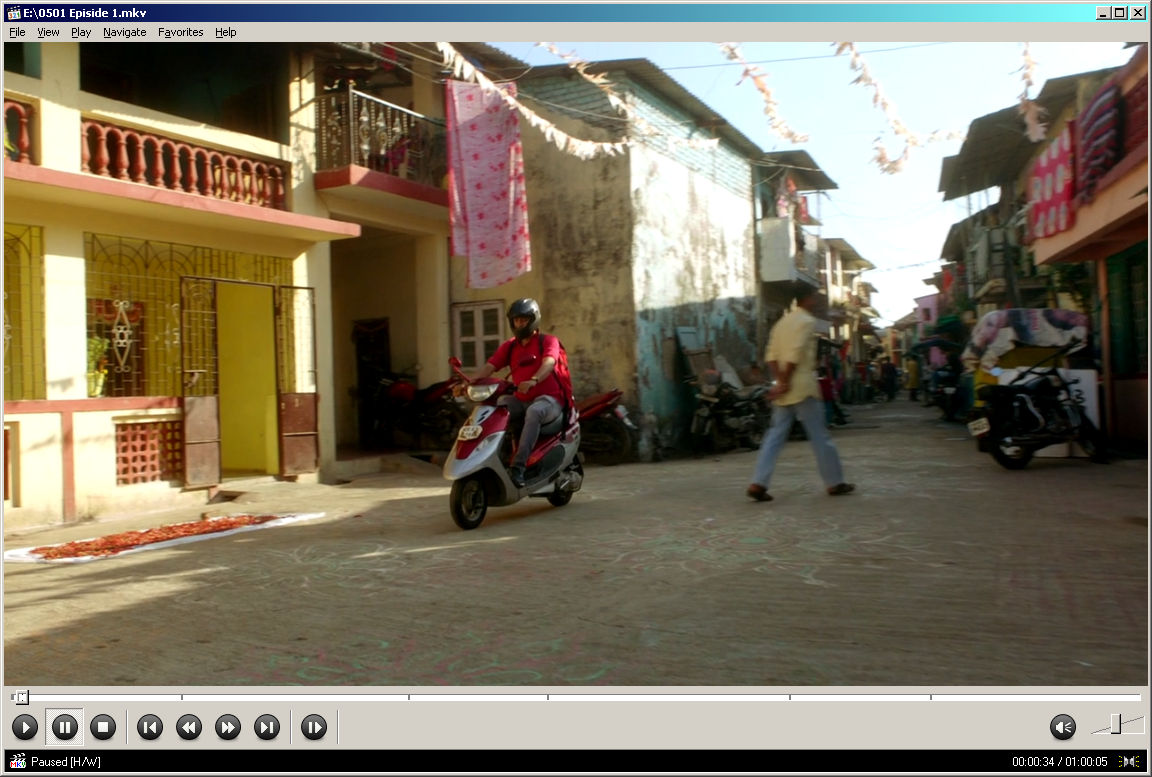Maximize the player window

(1119, 12)
